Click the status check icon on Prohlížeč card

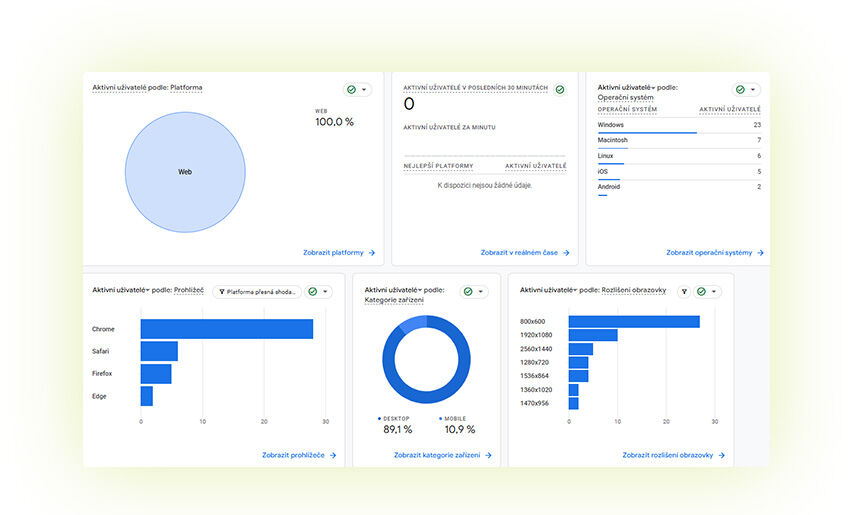(x=313, y=292)
